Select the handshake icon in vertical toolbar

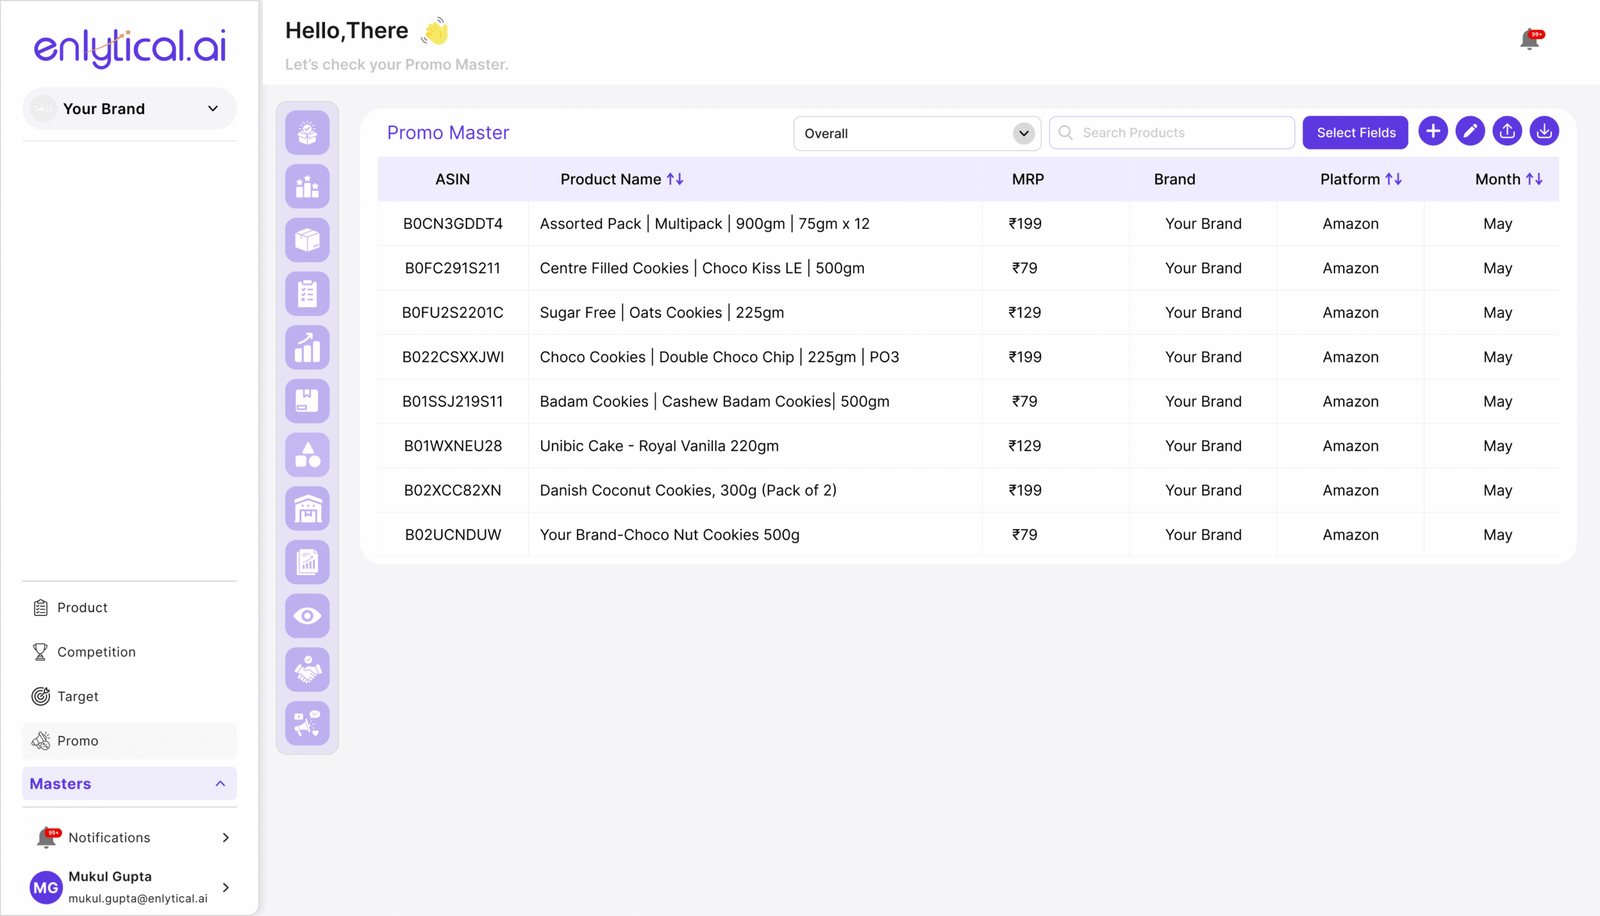(x=307, y=670)
